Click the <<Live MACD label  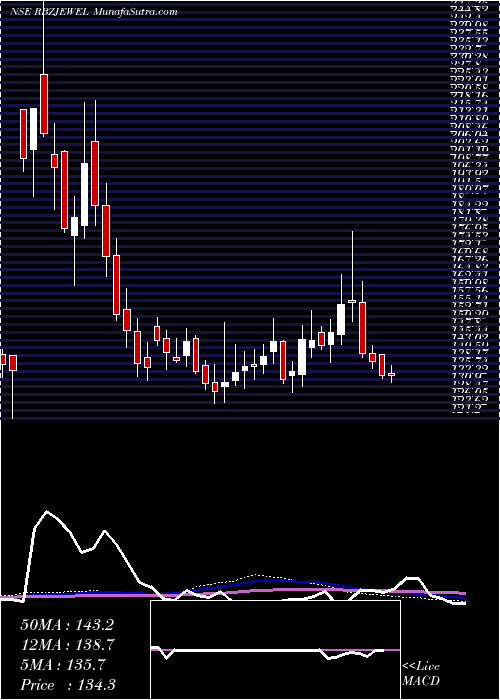421,674
